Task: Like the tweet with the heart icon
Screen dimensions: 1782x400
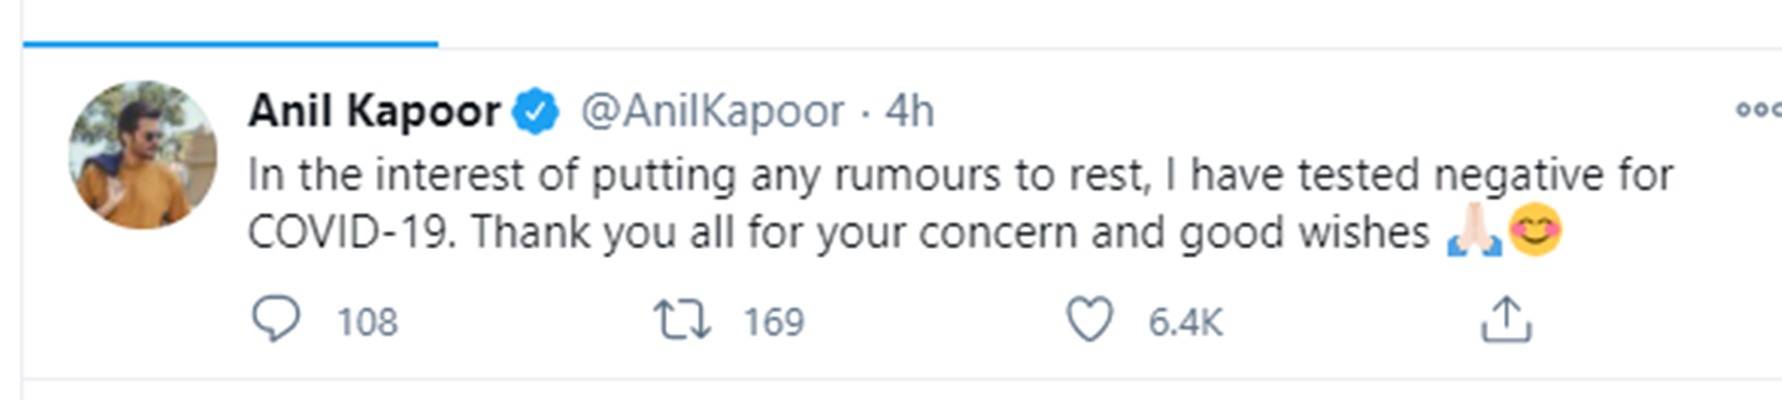Action: [x=1089, y=320]
